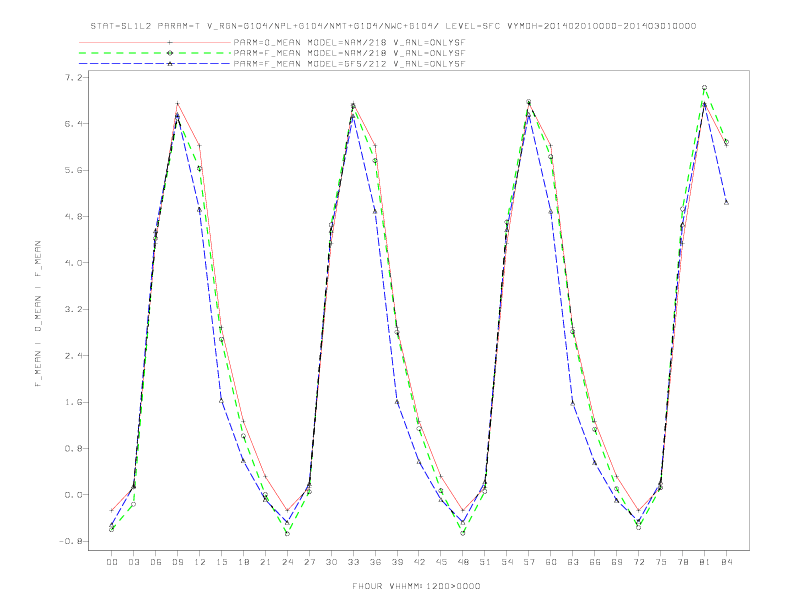Click negative y-axis tick label -0.8

tap(70, 542)
